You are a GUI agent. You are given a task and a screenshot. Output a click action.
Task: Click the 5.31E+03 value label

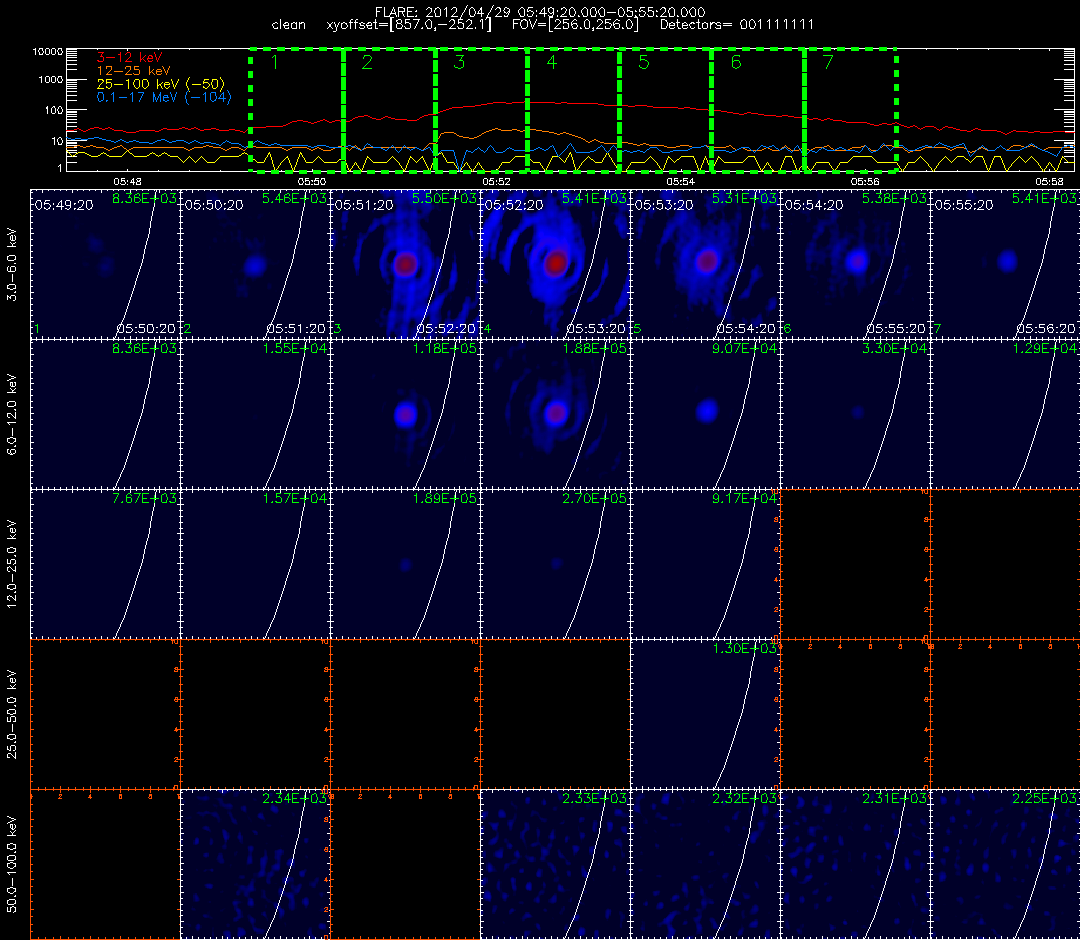(745, 199)
